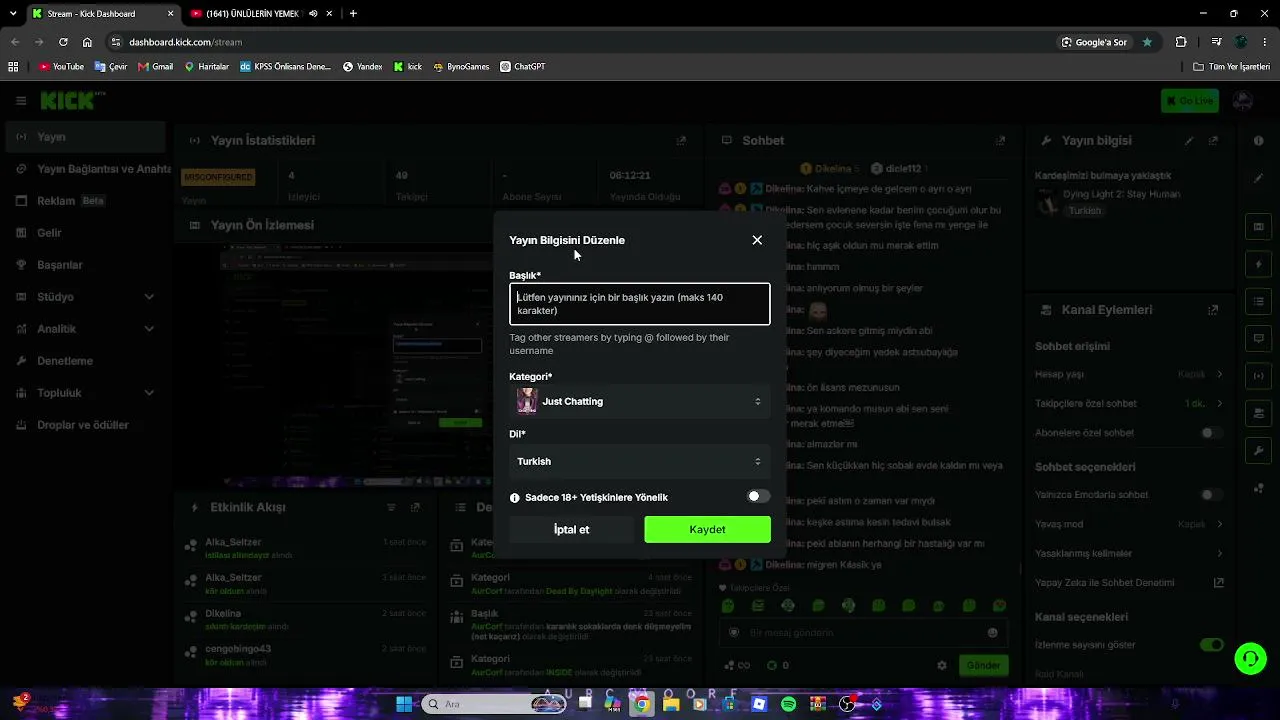Open the Kategori dropdown showing Just Chatting

[640, 401]
